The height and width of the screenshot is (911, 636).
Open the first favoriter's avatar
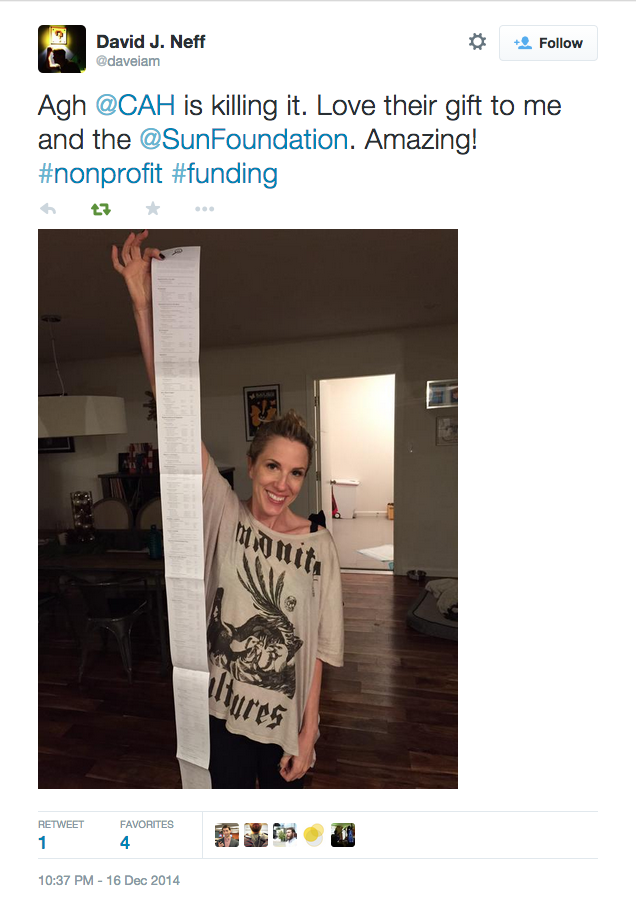click(227, 835)
